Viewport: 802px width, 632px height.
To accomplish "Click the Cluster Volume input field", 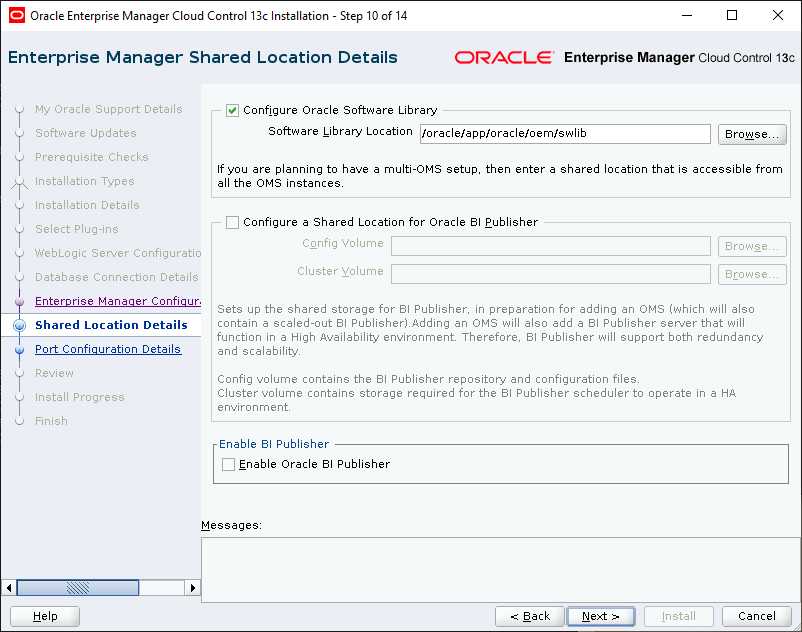I will 550,274.
